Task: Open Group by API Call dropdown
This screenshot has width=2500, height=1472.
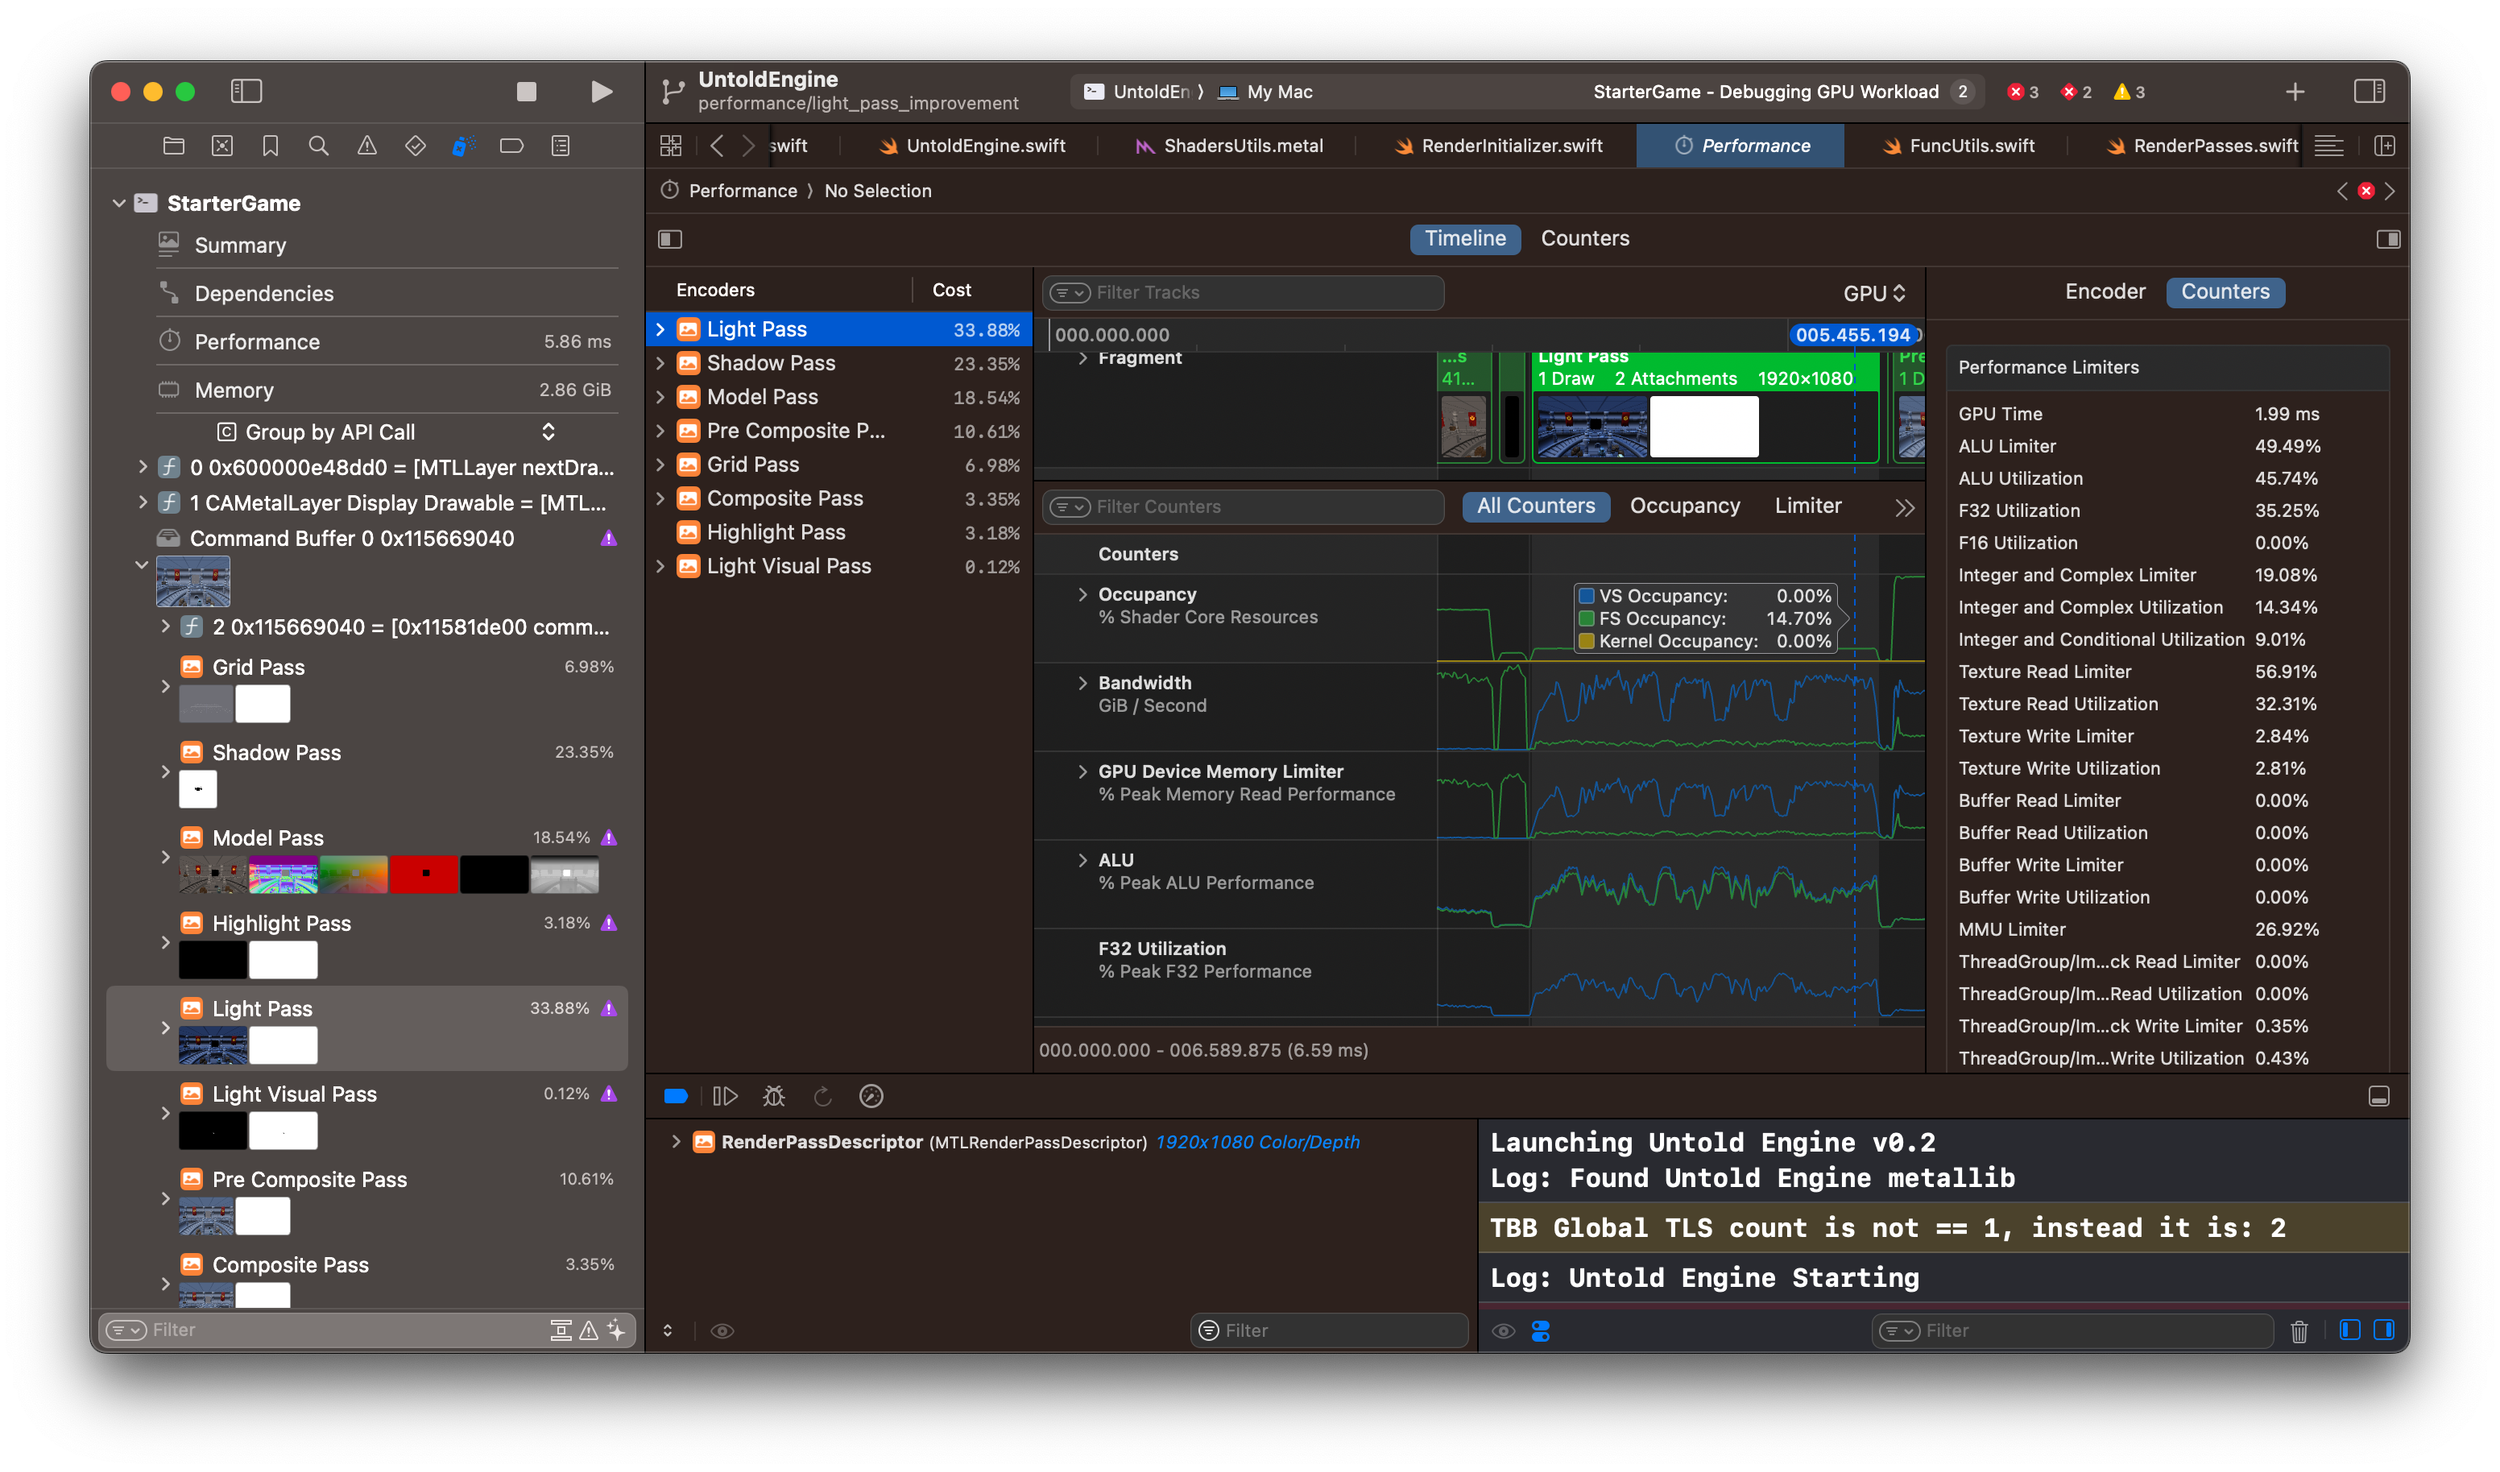Action: click(x=386, y=432)
